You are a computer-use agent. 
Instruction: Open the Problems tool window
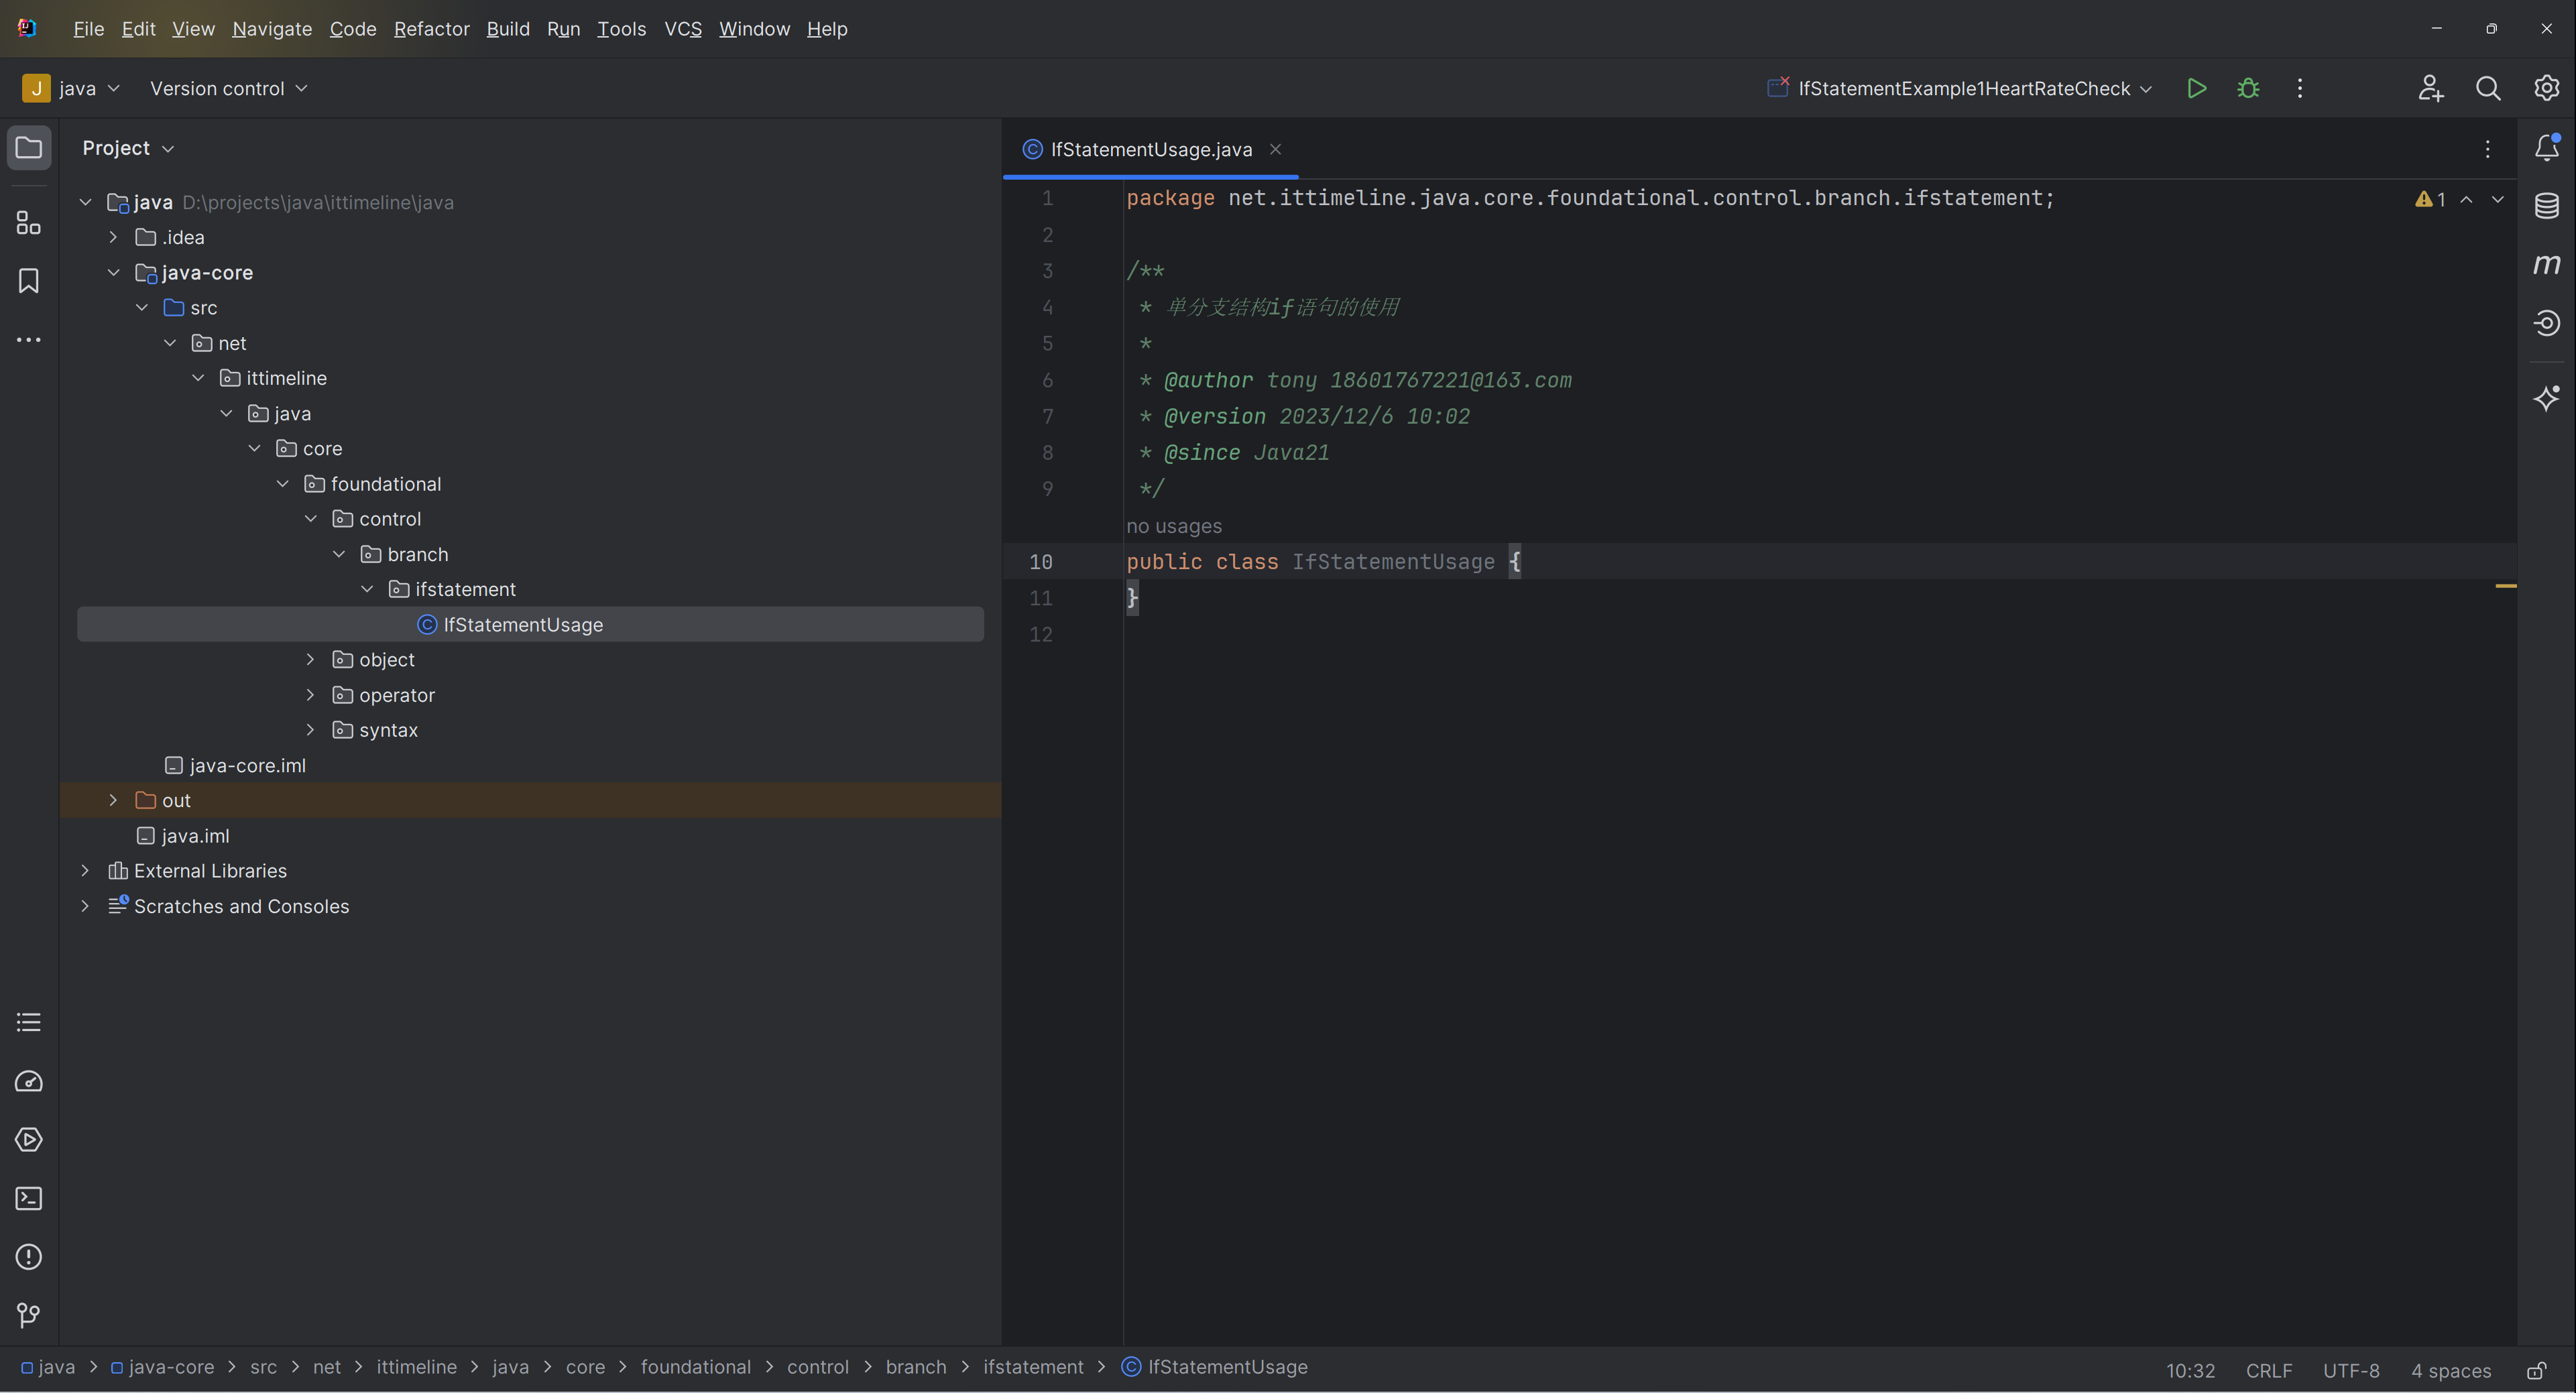[29, 1257]
